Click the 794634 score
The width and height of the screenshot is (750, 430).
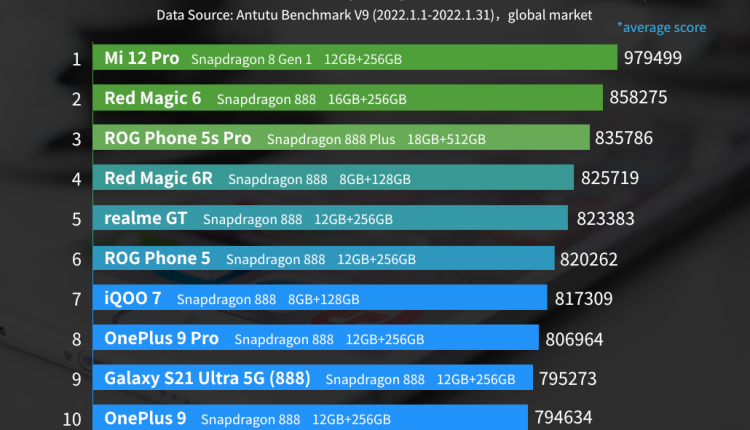coord(564,417)
